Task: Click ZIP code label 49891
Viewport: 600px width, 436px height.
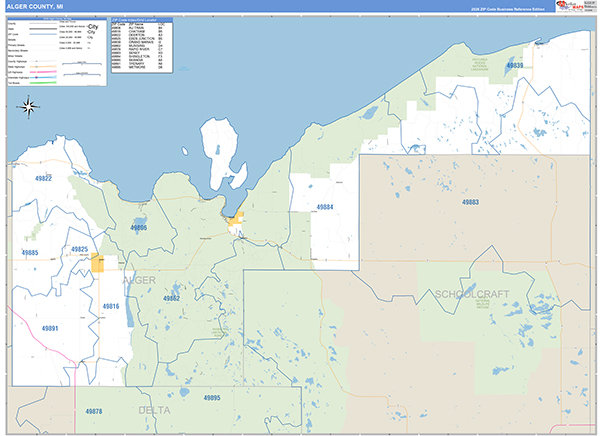Action: click(x=50, y=328)
